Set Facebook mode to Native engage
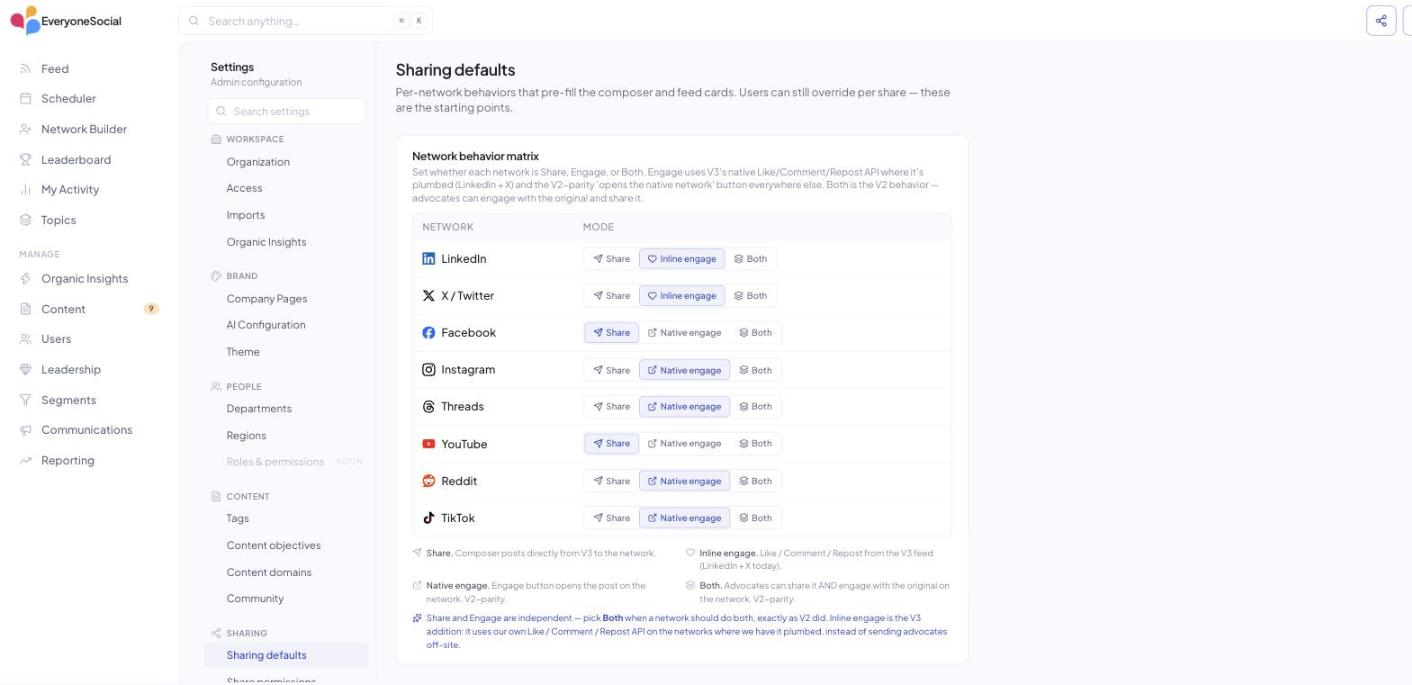This screenshot has width=1412, height=685. [x=685, y=333]
